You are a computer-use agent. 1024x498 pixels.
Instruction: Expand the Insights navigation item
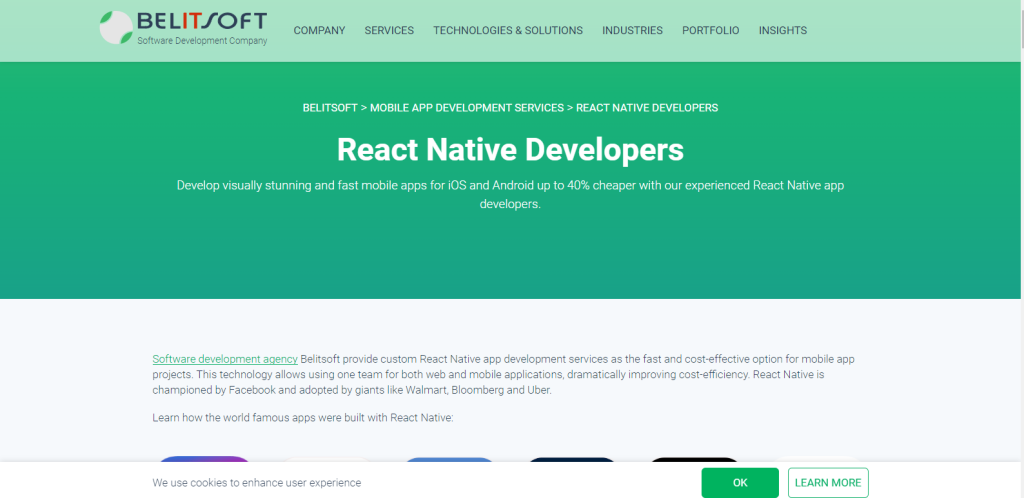782,31
